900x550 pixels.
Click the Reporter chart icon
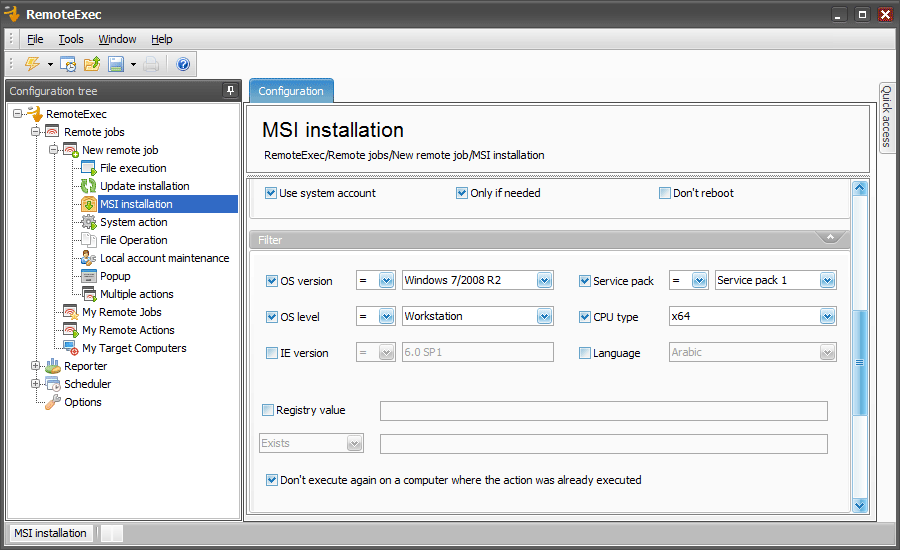point(53,366)
